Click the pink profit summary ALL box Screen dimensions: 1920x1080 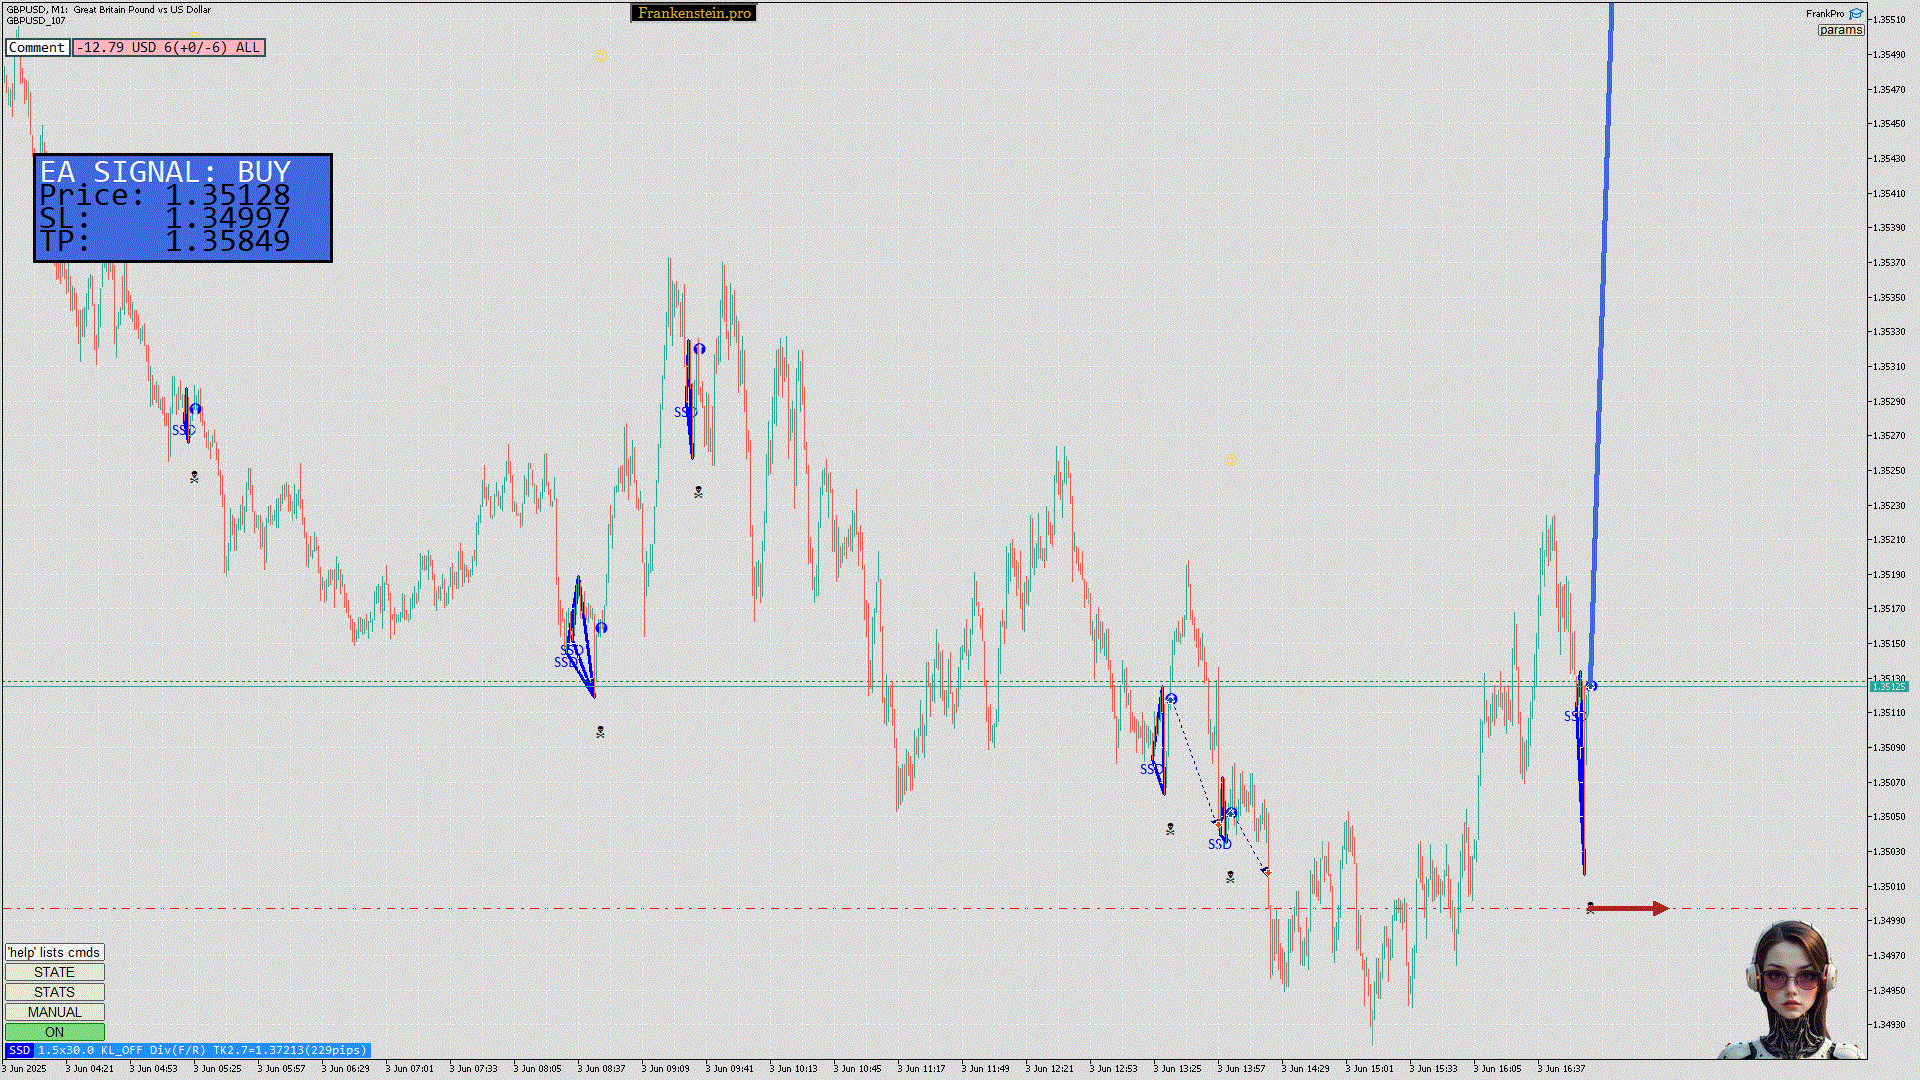click(168, 47)
